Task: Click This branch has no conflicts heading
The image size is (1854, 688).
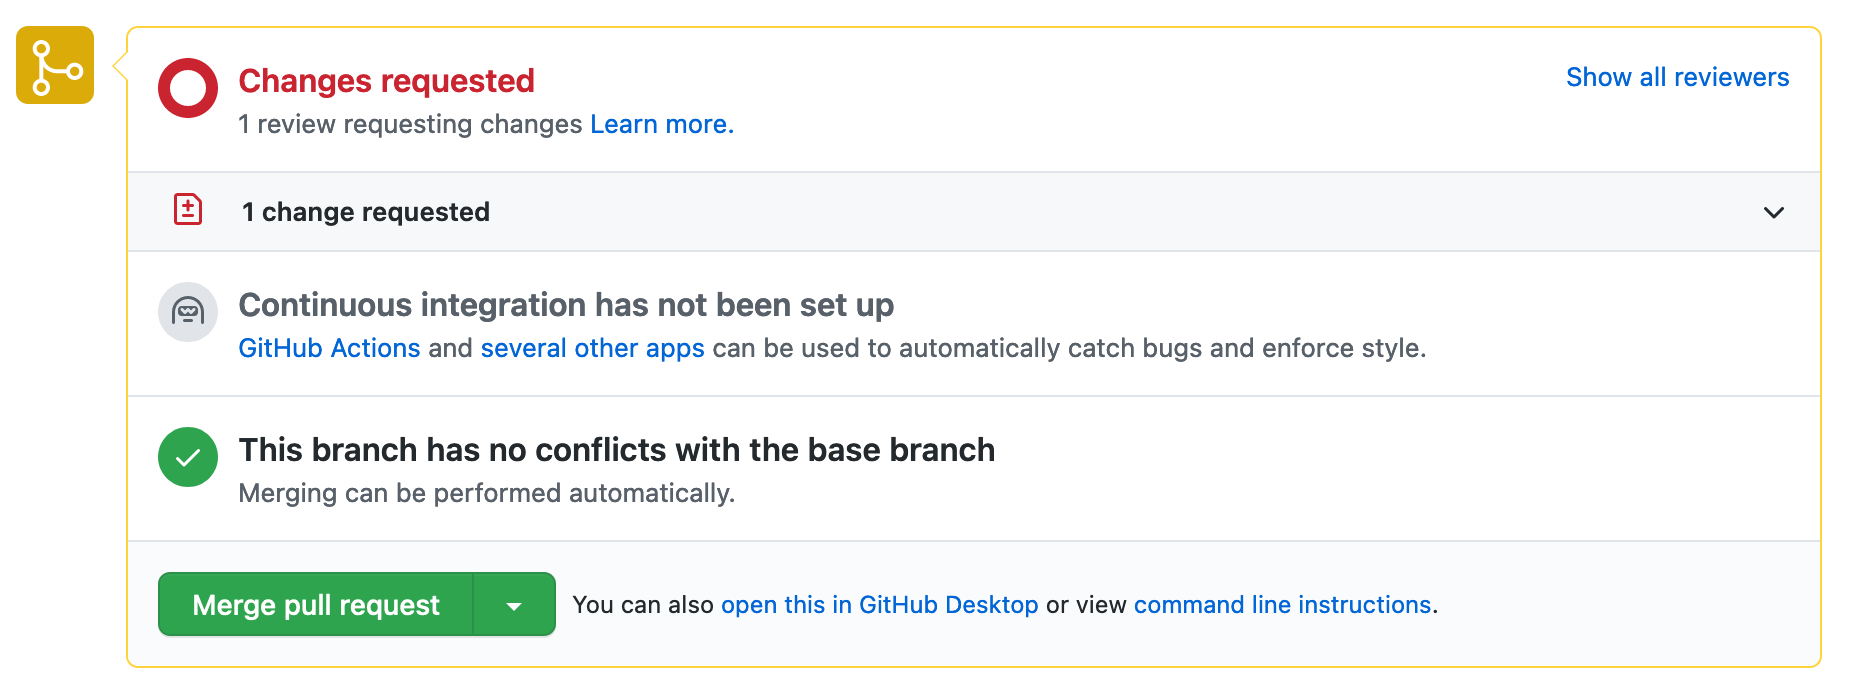Action: coord(616,450)
